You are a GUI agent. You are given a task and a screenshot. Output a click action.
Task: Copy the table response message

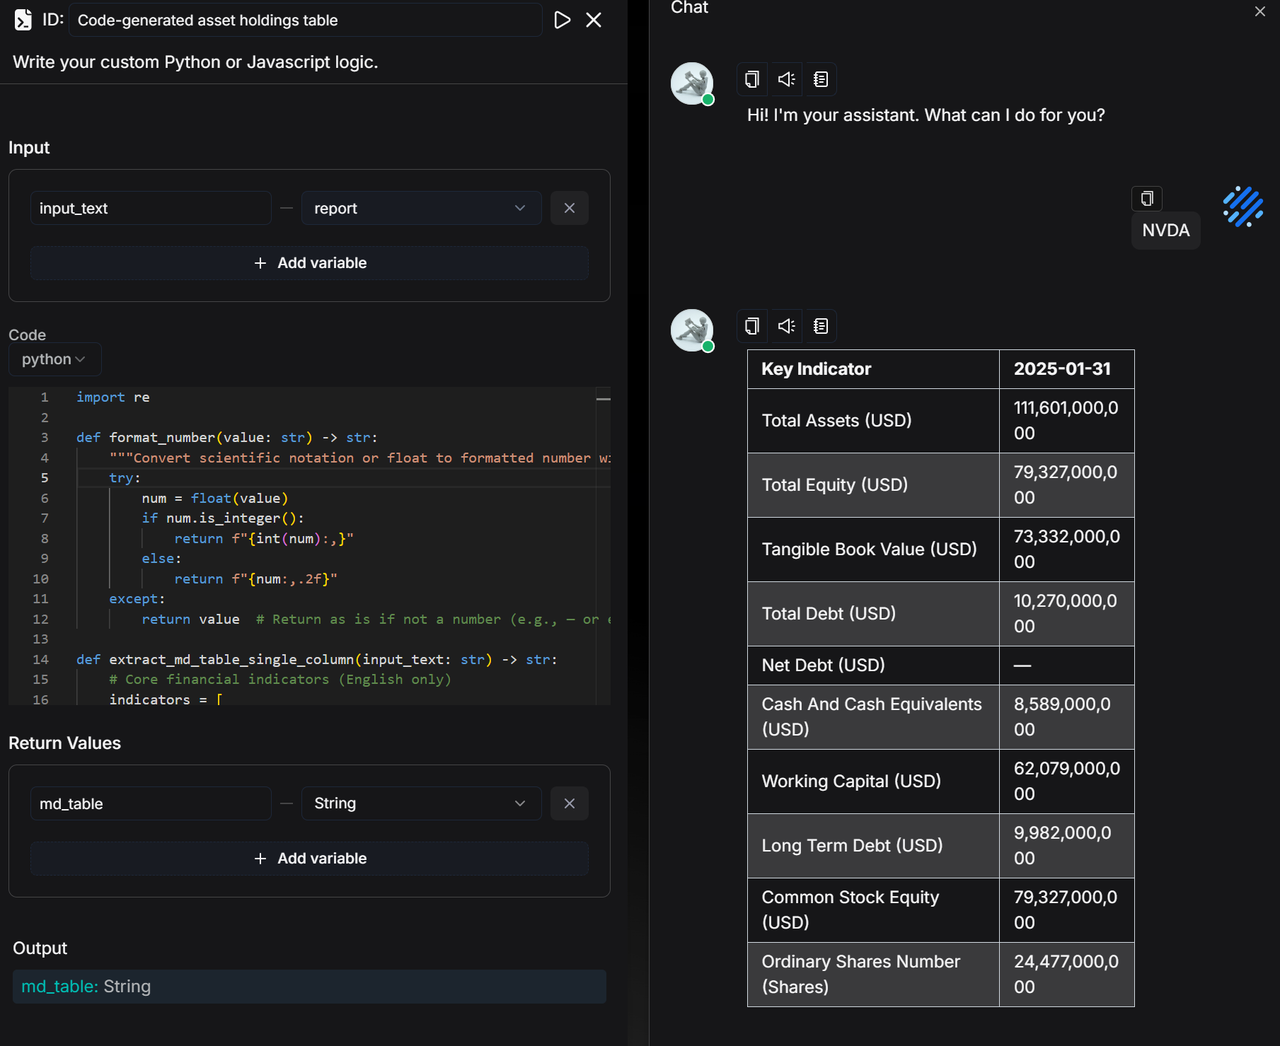point(753,326)
